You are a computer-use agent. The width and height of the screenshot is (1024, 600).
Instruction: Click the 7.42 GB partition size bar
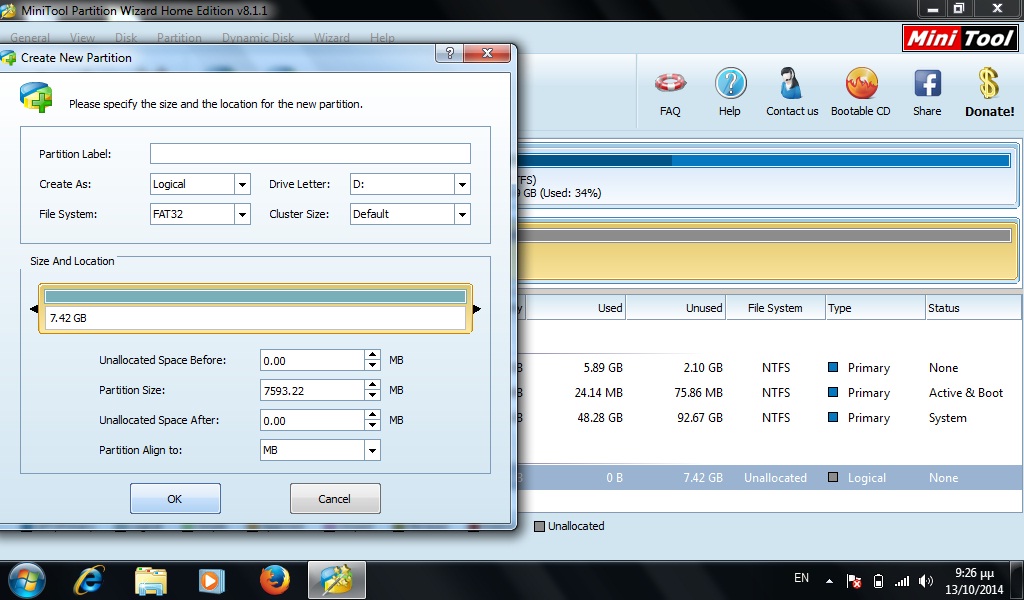[x=255, y=309]
